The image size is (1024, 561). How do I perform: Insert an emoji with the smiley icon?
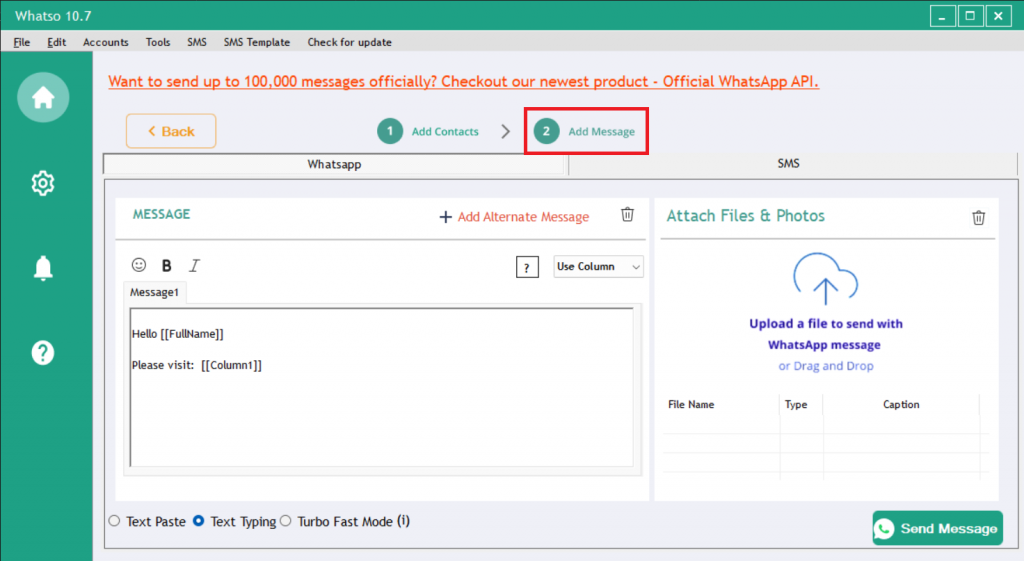coord(138,264)
